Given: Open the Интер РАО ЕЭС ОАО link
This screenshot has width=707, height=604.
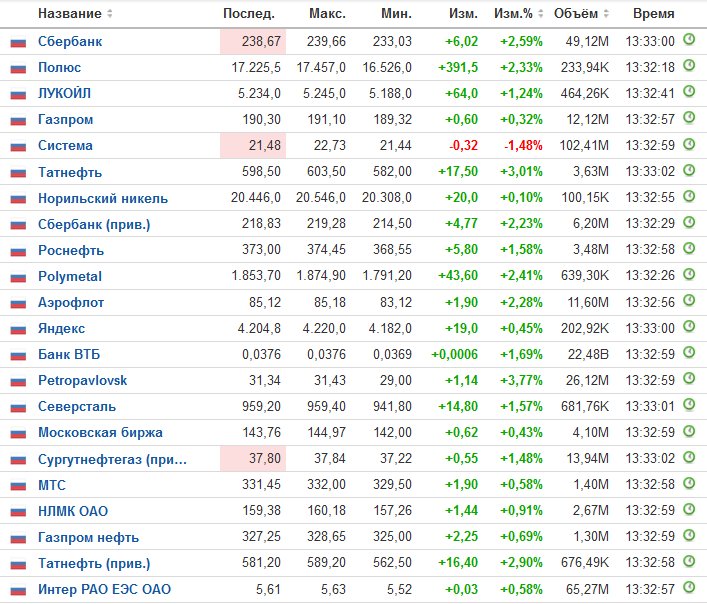Looking at the screenshot, I should click(105, 590).
